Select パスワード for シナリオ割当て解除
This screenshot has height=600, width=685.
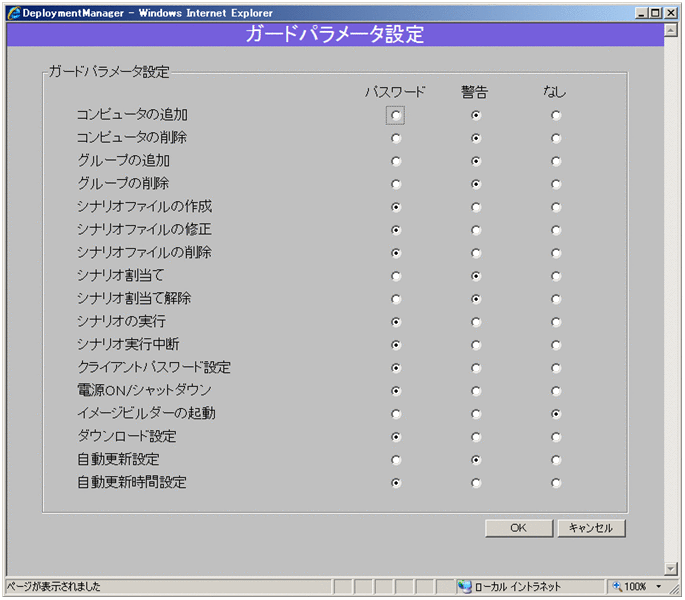point(396,299)
